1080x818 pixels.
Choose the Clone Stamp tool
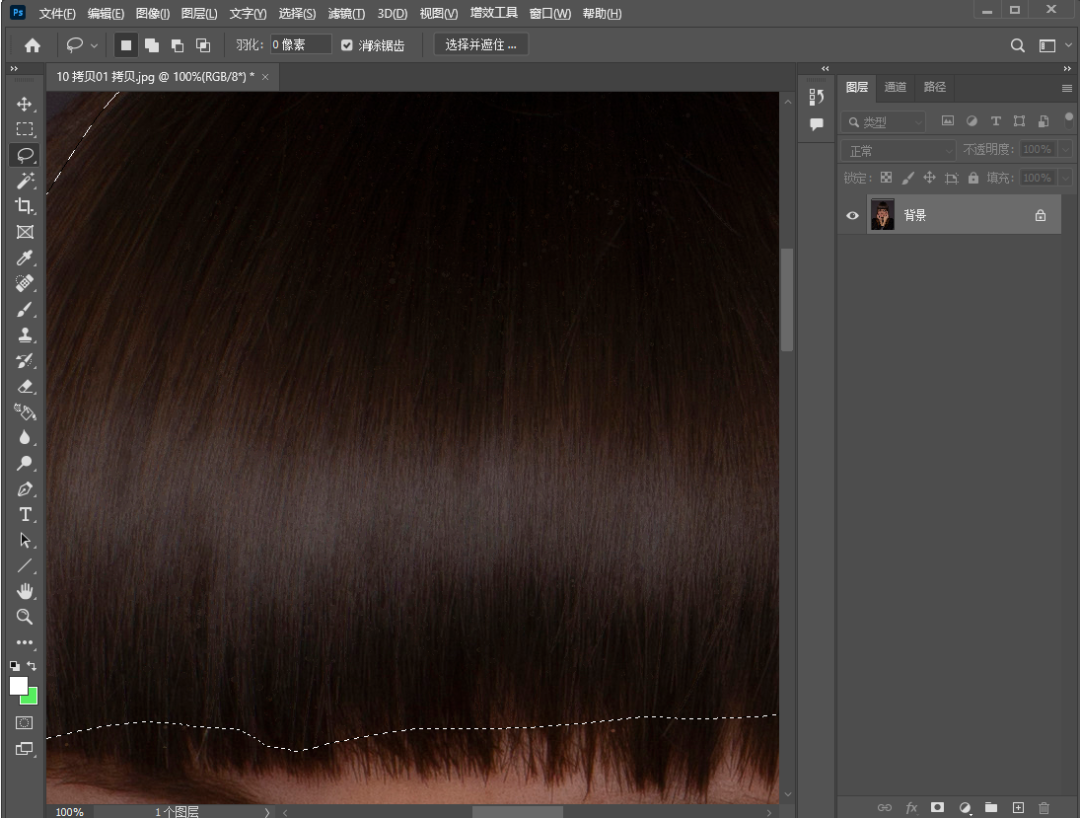(x=25, y=335)
